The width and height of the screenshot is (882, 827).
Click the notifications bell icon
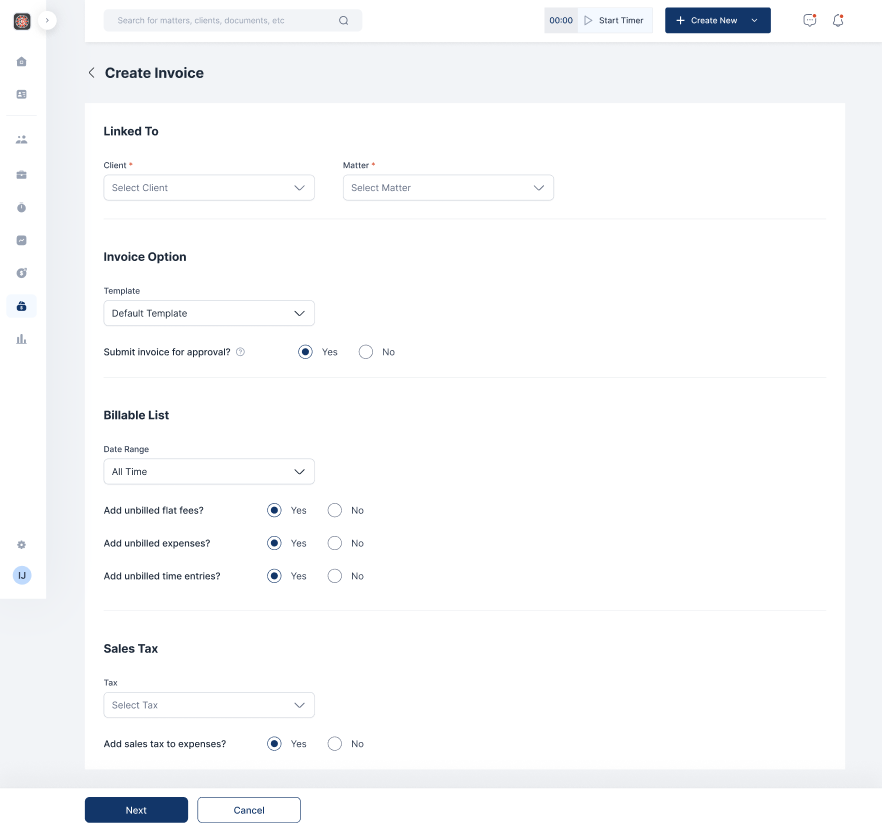pyautogui.click(x=838, y=20)
